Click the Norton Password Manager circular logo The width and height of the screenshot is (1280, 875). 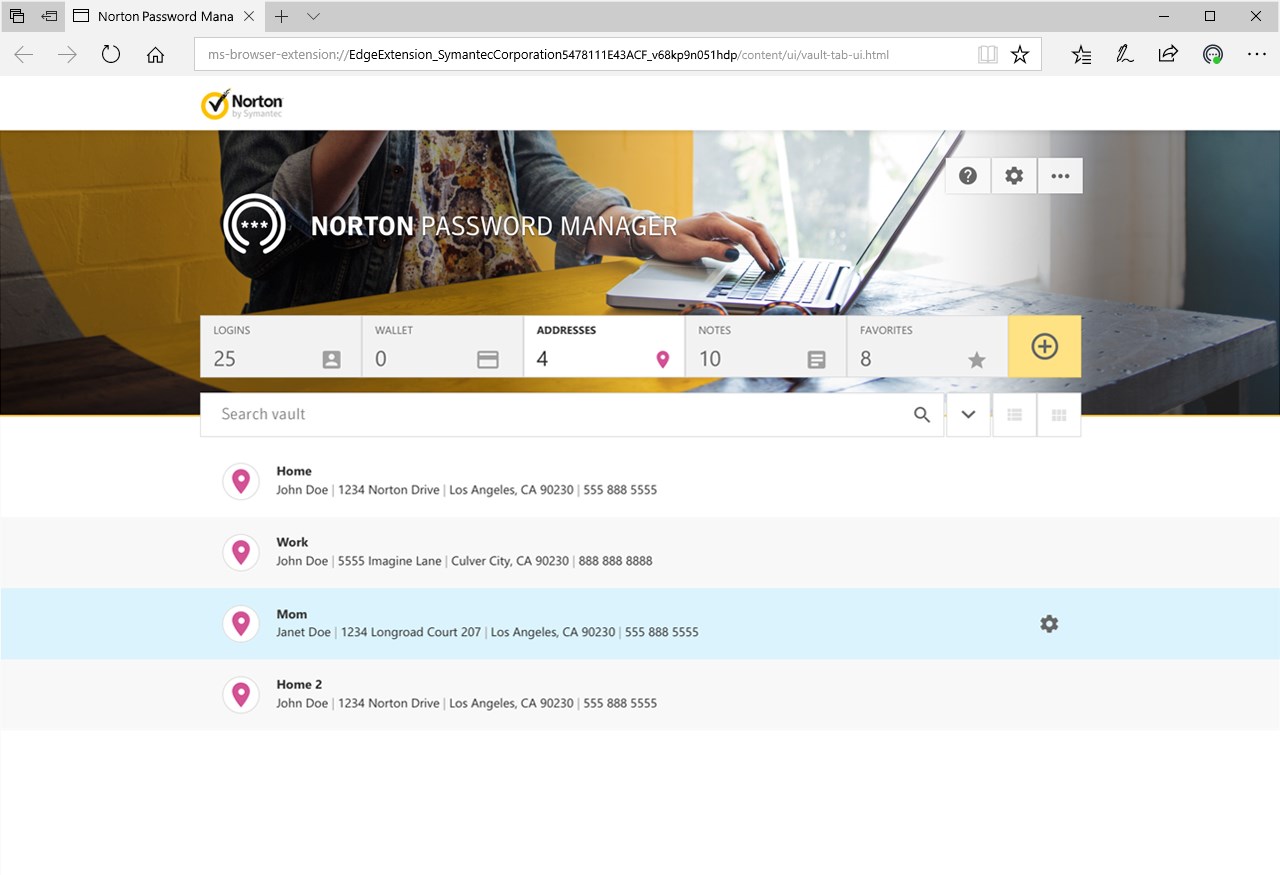coord(254,224)
